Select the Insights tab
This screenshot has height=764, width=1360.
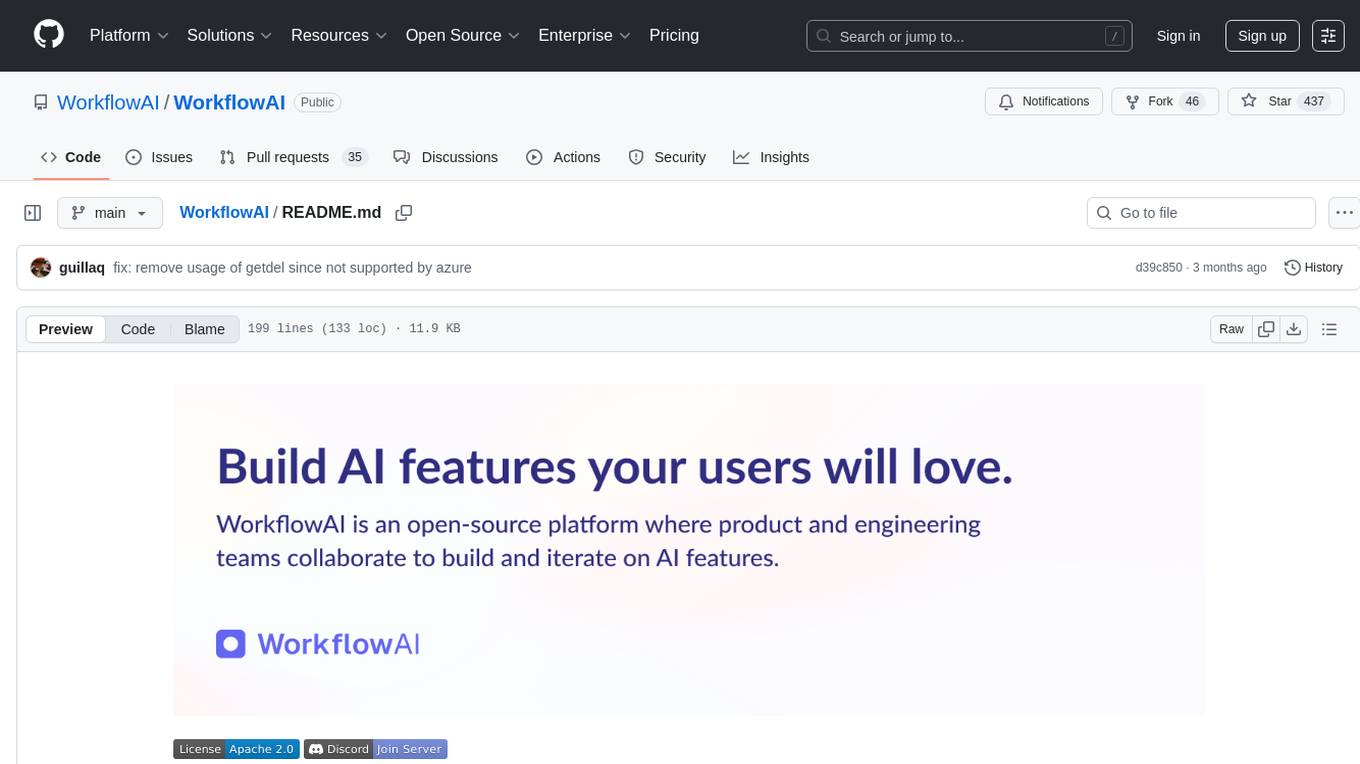771,157
